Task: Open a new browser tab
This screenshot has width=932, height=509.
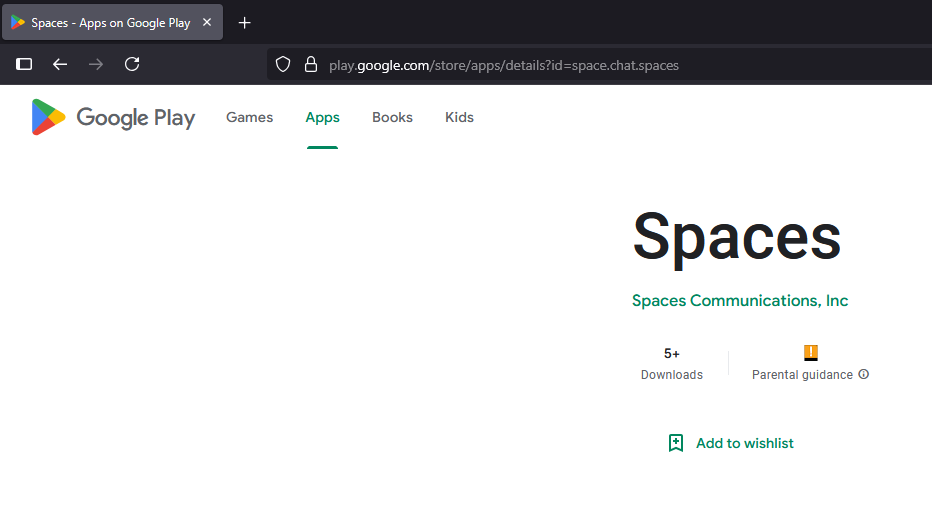Action: [x=245, y=22]
